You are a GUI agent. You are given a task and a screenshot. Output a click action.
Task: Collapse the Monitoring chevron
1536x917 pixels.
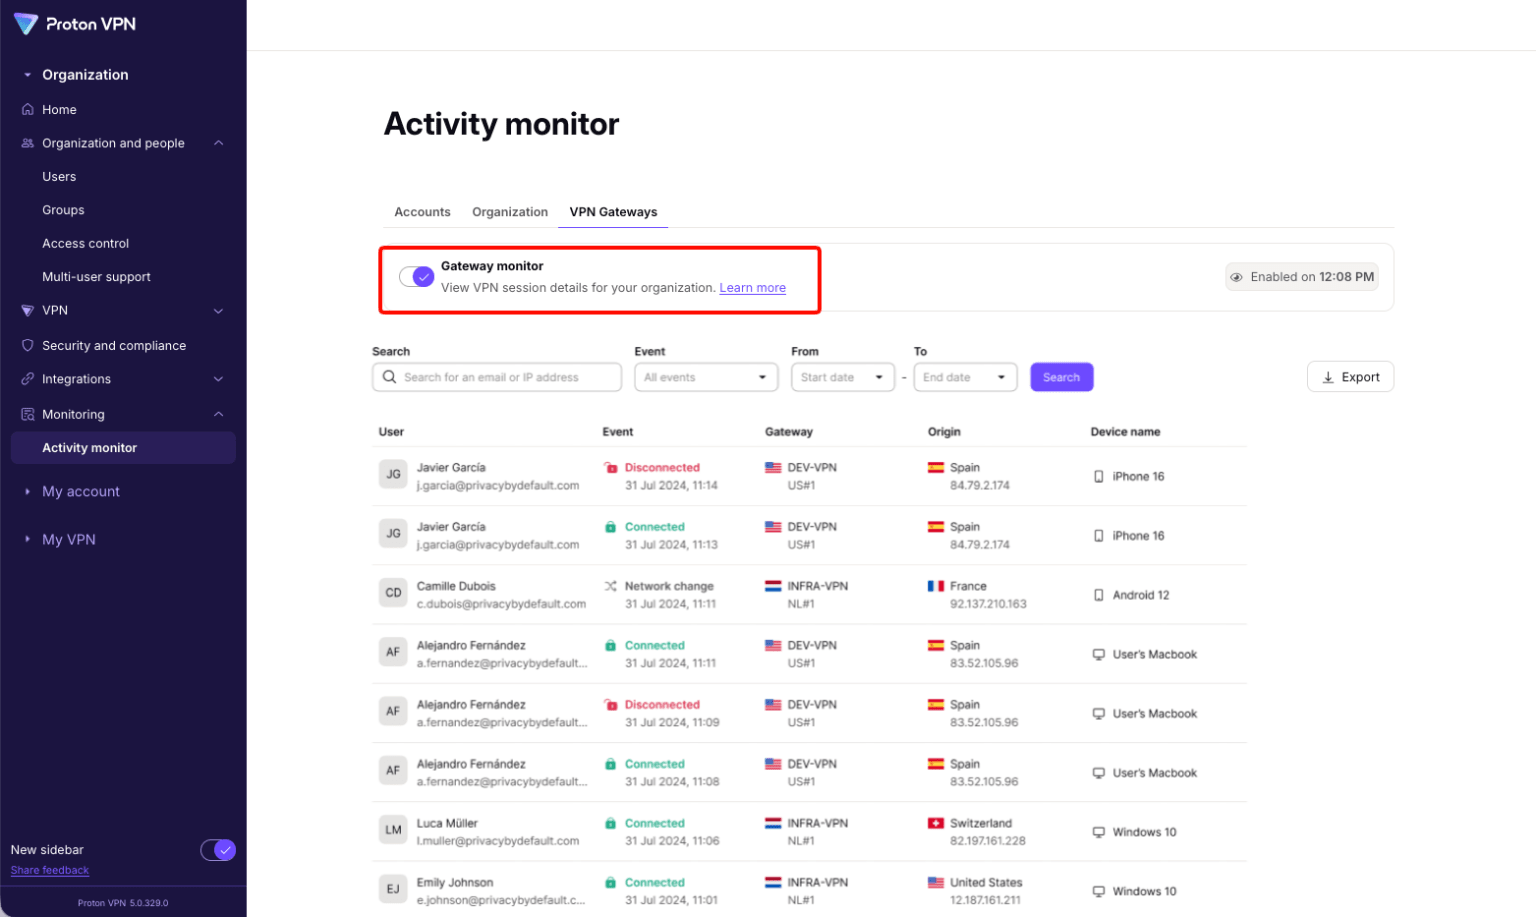point(218,414)
